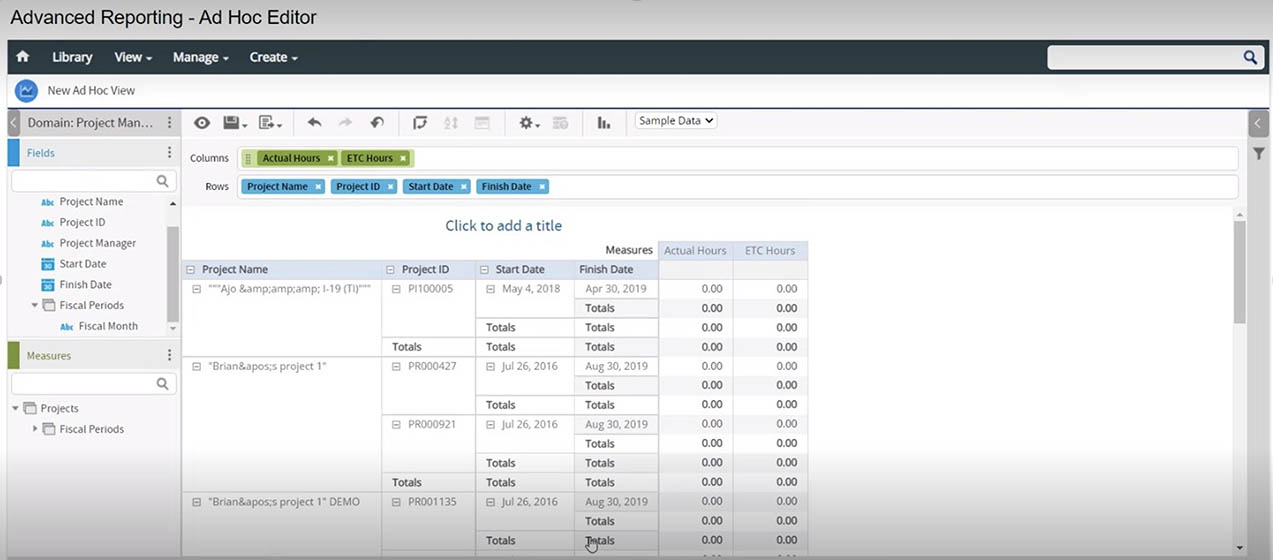The width and height of the screenshot is (1273, 560).
Task: Expand the right filters panel arrow
Action: (x=1259, y=122)
